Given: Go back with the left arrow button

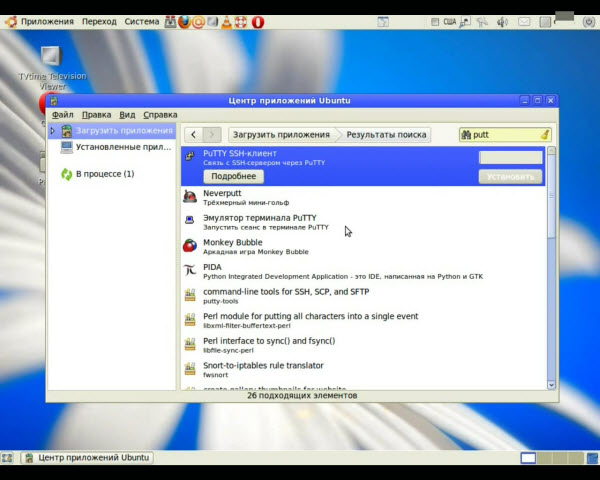Looking at the screenshot, I should 194,134.
